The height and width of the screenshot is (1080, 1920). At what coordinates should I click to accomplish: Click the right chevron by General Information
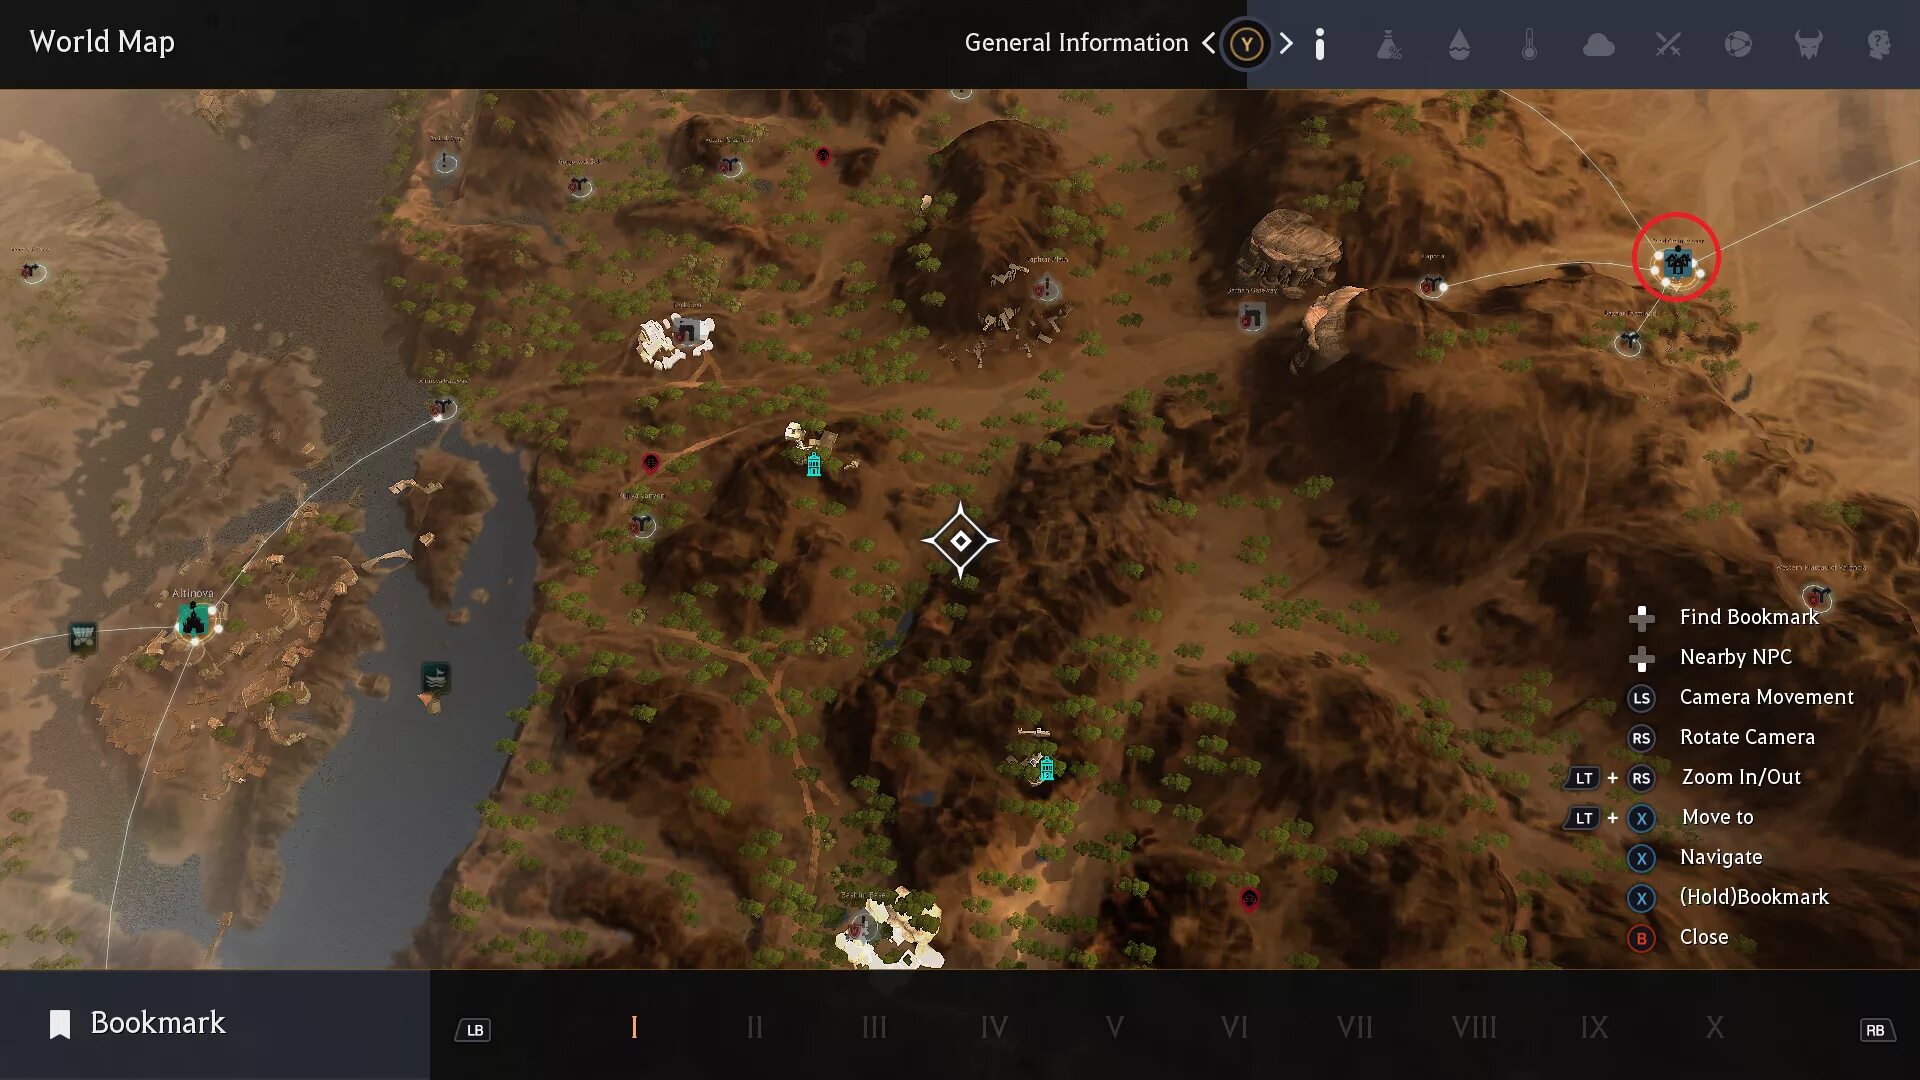(x=1287, y=44)
